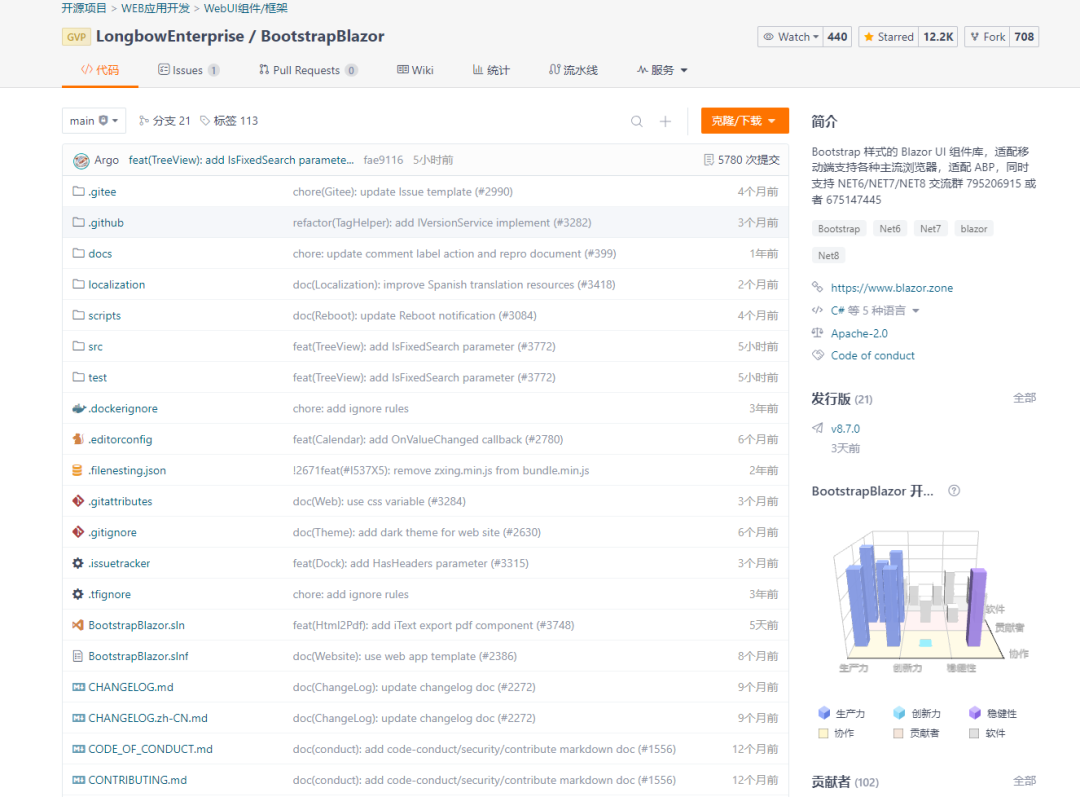1080x797 pixels.
Task: Switch to the Pull Requests tab
Action: click(x=307, y=70)
